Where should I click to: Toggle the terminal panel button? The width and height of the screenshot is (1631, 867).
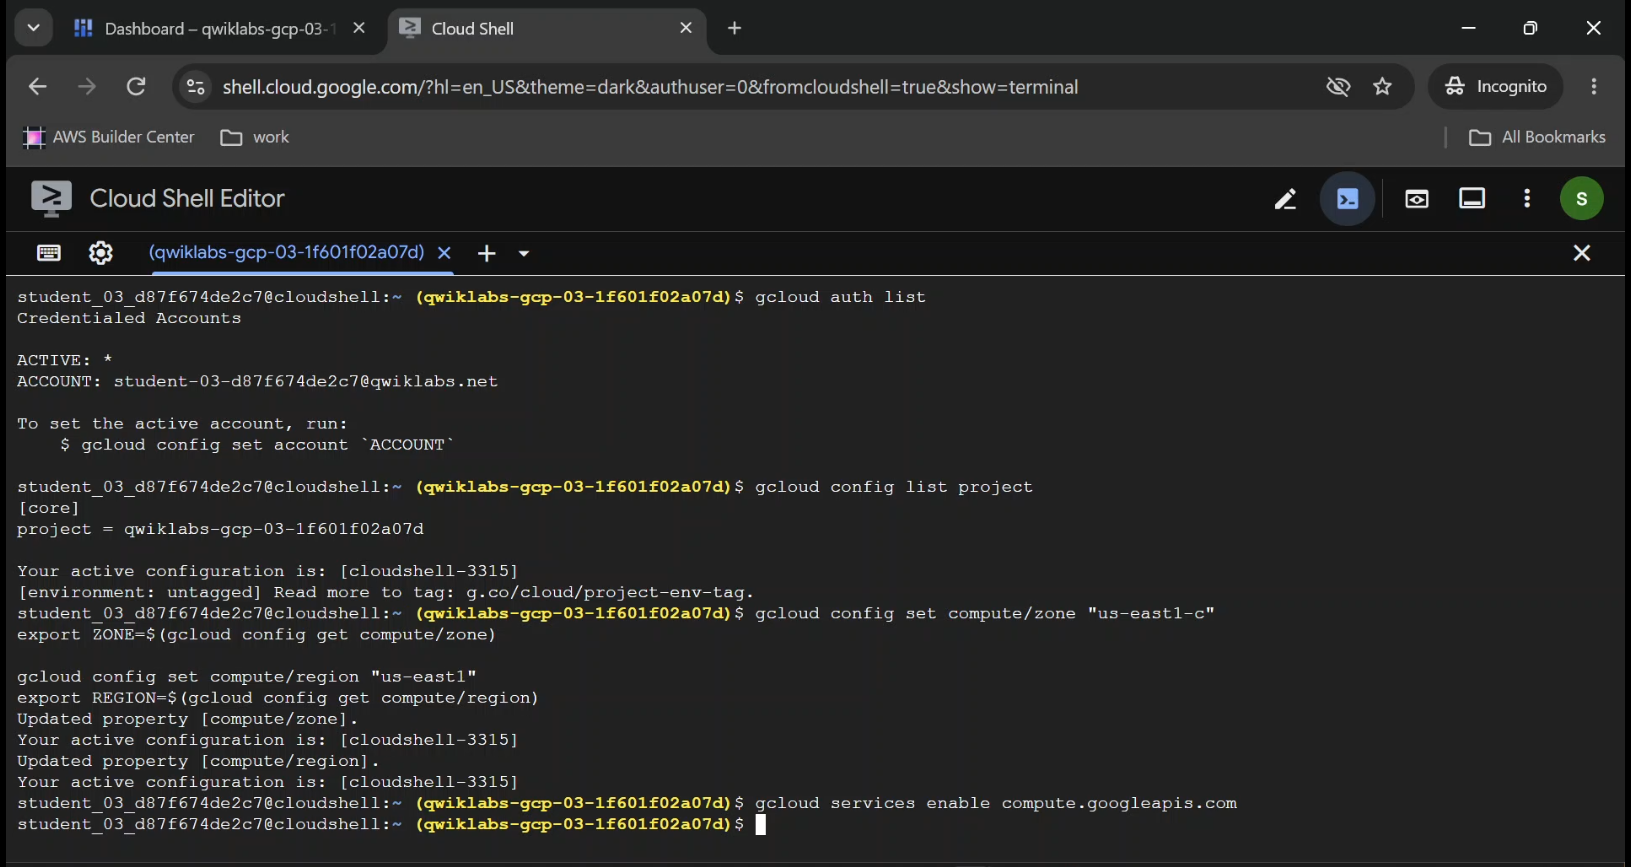pos(1348,199)
